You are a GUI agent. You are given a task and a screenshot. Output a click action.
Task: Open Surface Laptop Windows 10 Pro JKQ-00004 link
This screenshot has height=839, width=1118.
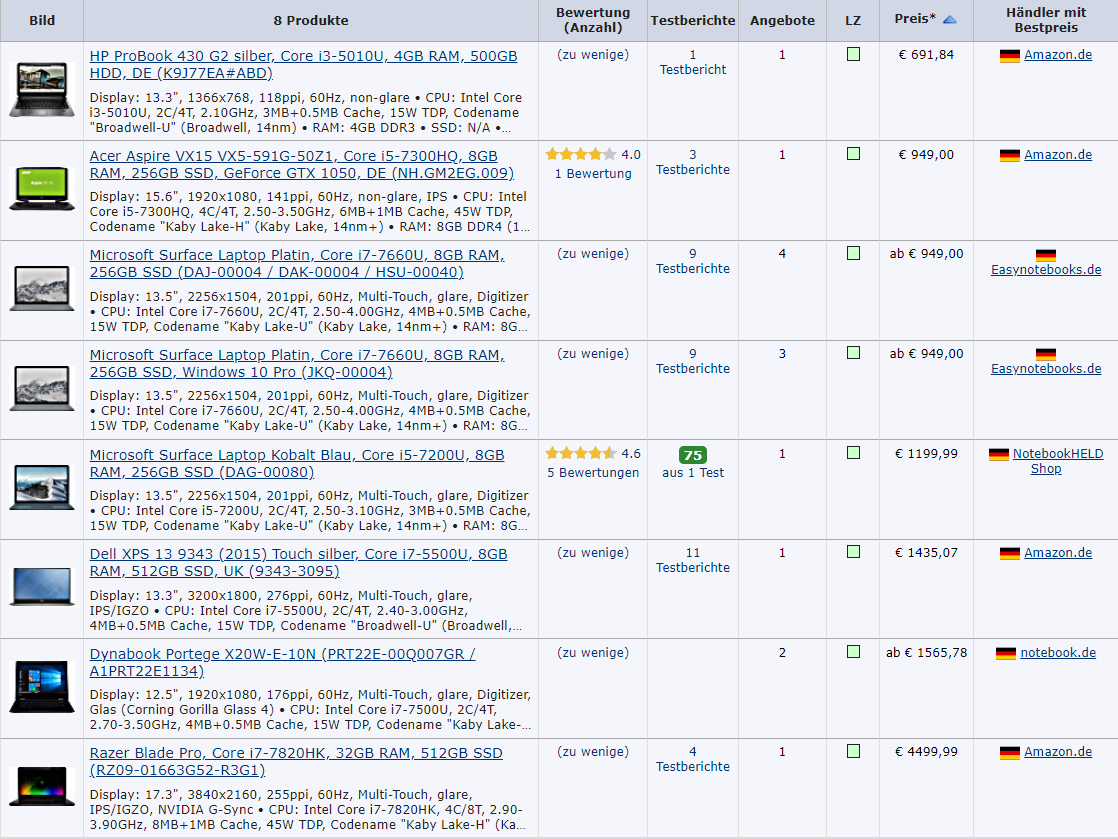pyautogui.click(x=297, y=363)
